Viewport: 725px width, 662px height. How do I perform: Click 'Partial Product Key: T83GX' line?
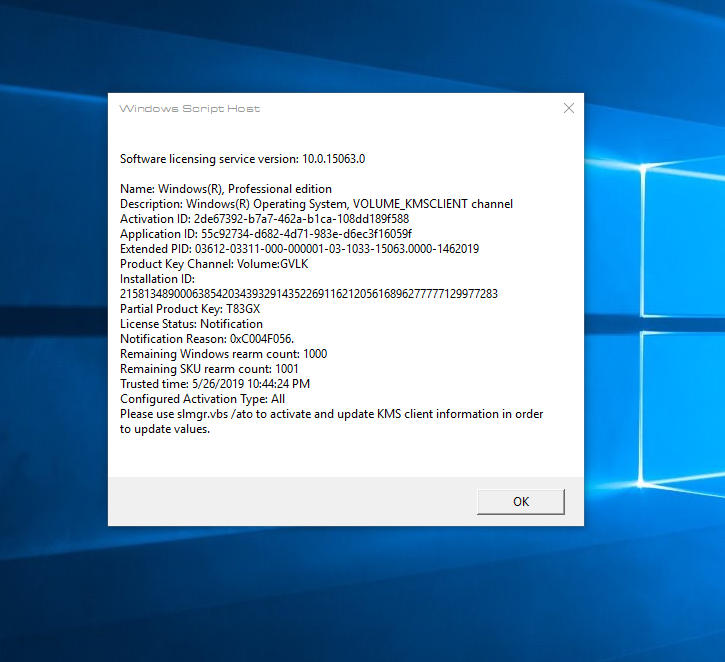coord(190,309)
